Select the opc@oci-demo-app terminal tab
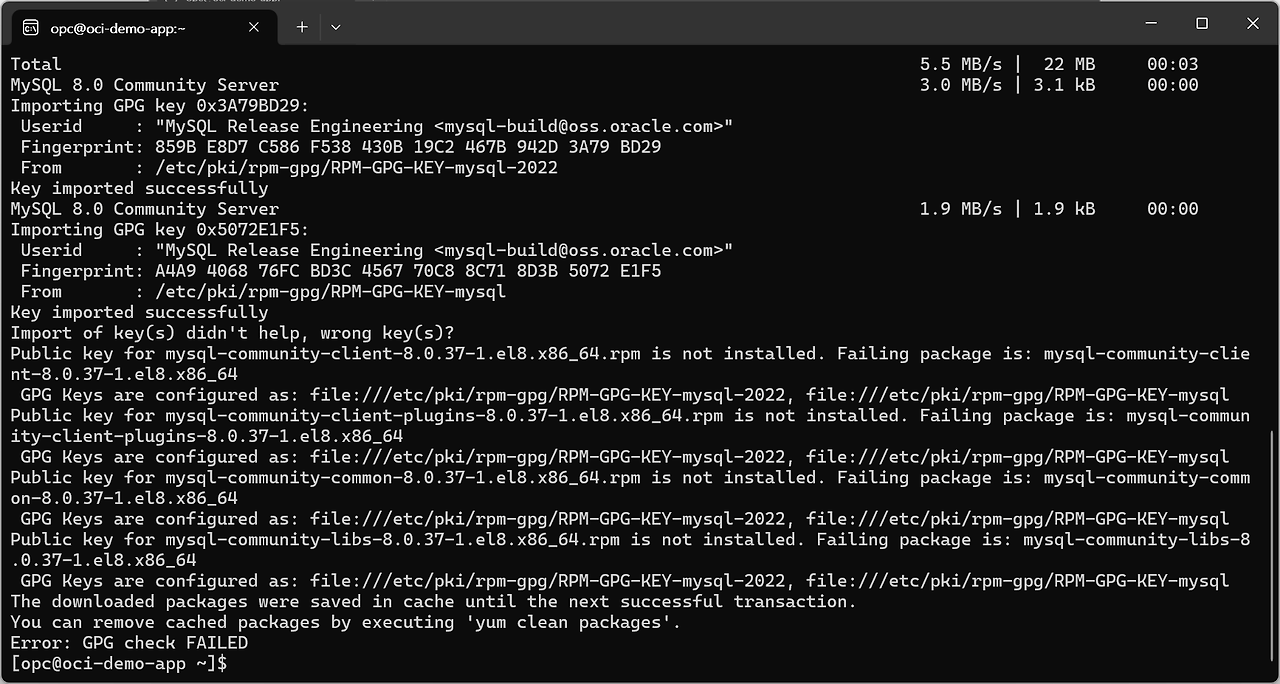Viewport: 1280px width, 684px height. click(x=130, y=28)
